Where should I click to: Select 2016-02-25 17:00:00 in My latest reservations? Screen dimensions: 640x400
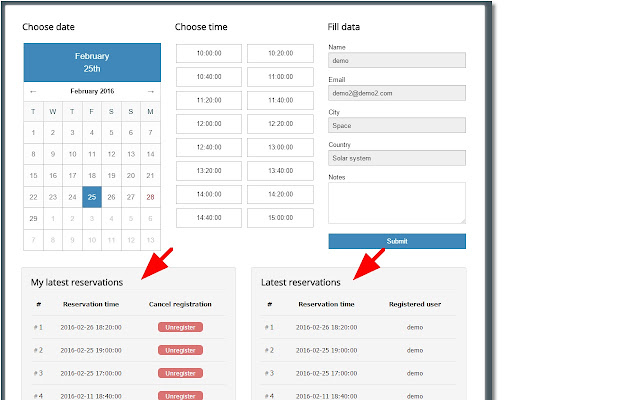91,373
